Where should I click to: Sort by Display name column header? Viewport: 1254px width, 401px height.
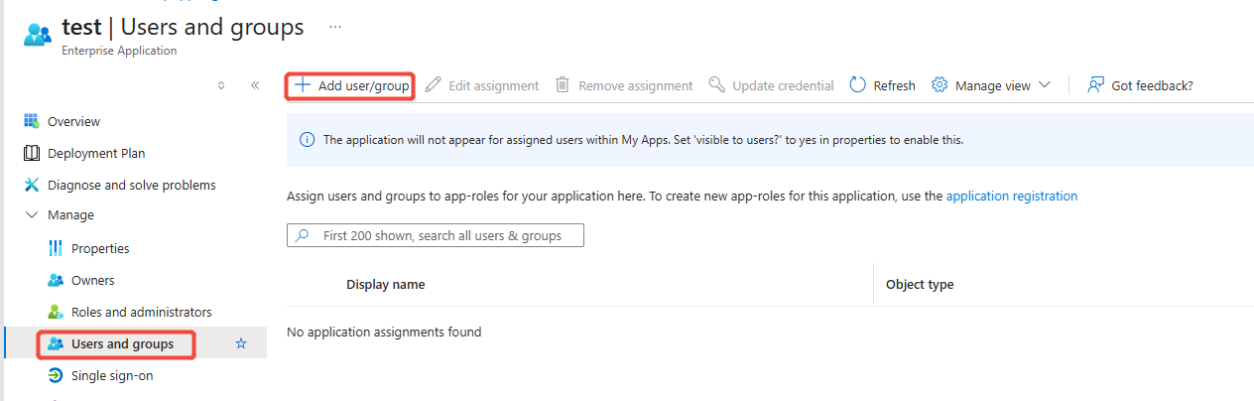(x=385, y=284)
